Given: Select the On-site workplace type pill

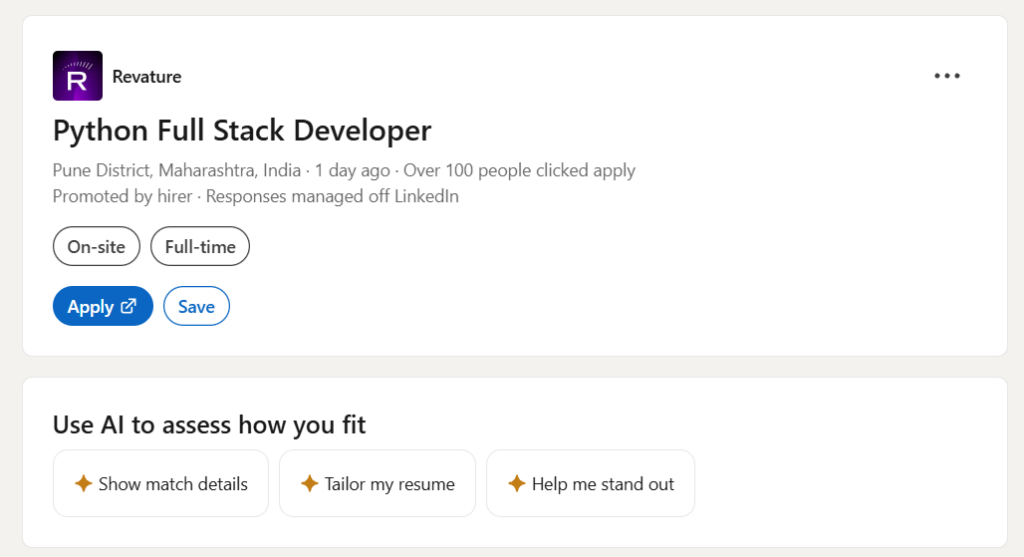Looking at the screenshot, I should (96, 247).
